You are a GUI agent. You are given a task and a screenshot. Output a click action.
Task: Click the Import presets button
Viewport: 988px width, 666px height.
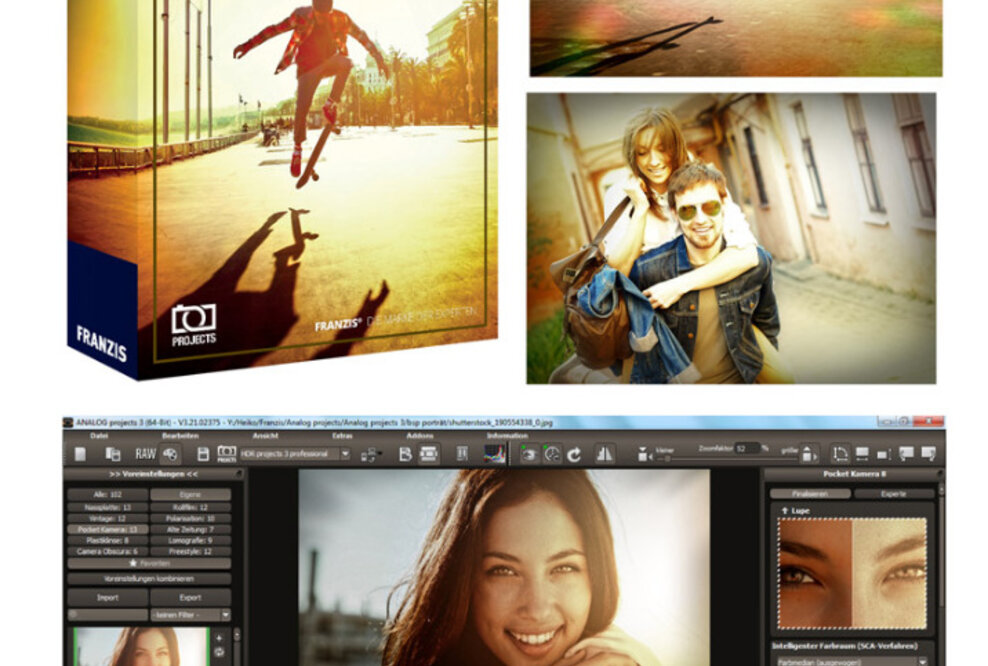[108, 597]
